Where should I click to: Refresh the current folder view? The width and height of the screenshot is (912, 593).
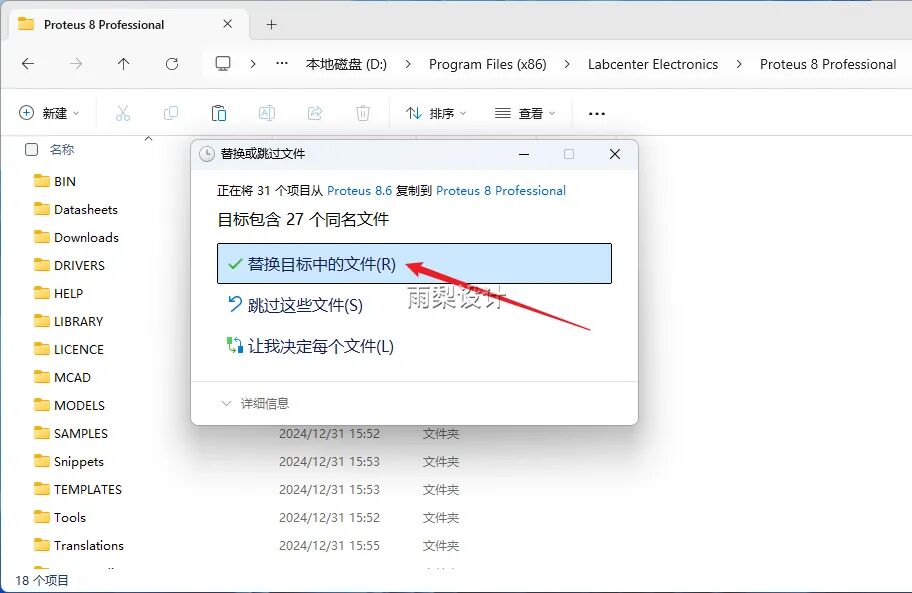[x=172, y=64]
